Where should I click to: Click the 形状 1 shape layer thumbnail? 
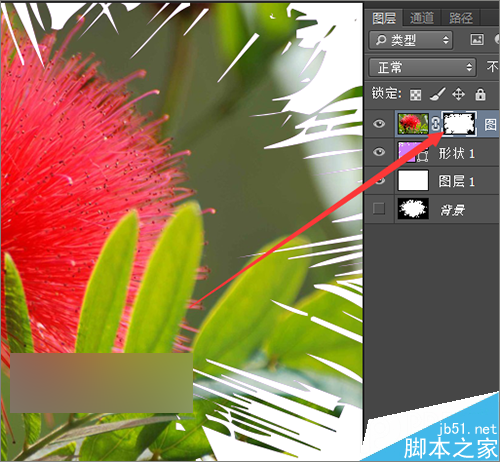413,152
